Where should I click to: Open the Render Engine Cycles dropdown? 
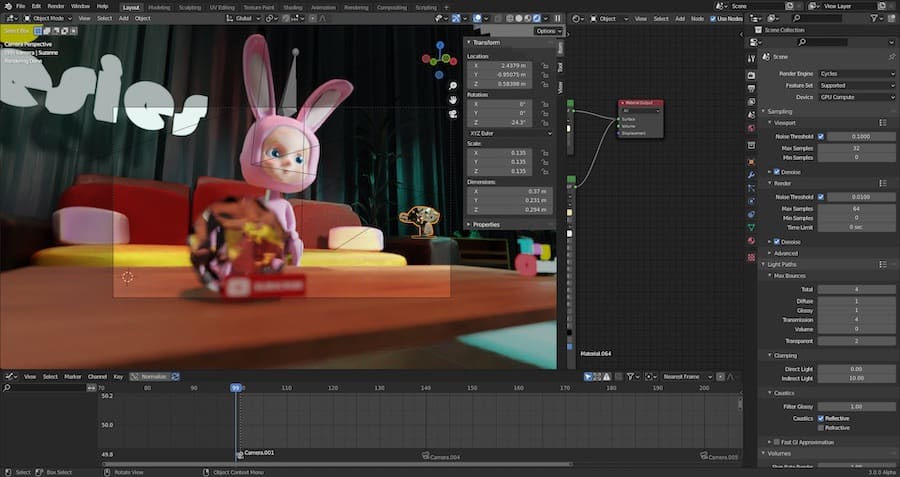tap(857, 73)
